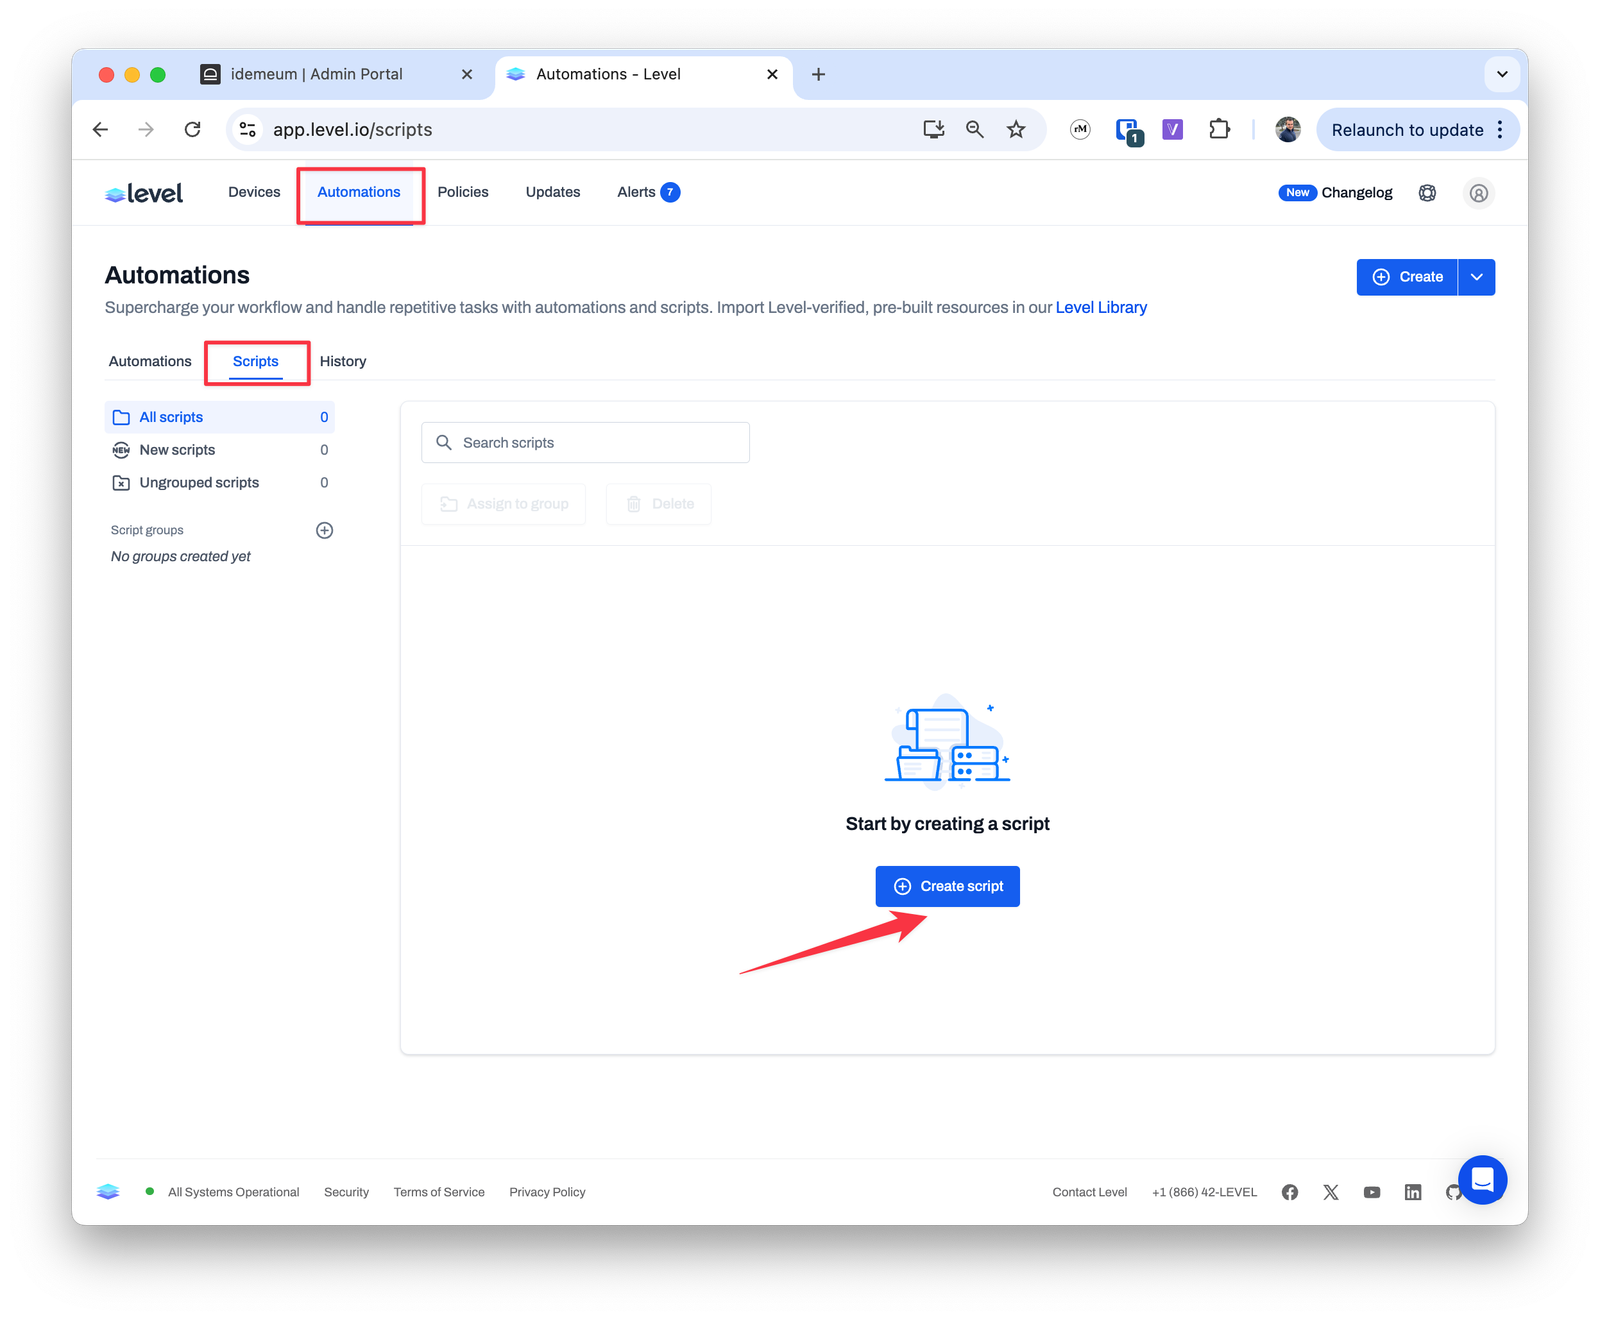The image size is (1600, 1320).
Task: Switch to the Scripts tab
Action: point(256,361)
